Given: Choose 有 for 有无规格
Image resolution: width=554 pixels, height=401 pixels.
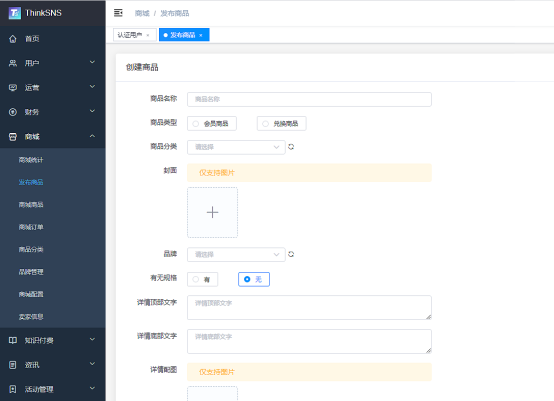Looking at the screenshot, I should (202, 279).
